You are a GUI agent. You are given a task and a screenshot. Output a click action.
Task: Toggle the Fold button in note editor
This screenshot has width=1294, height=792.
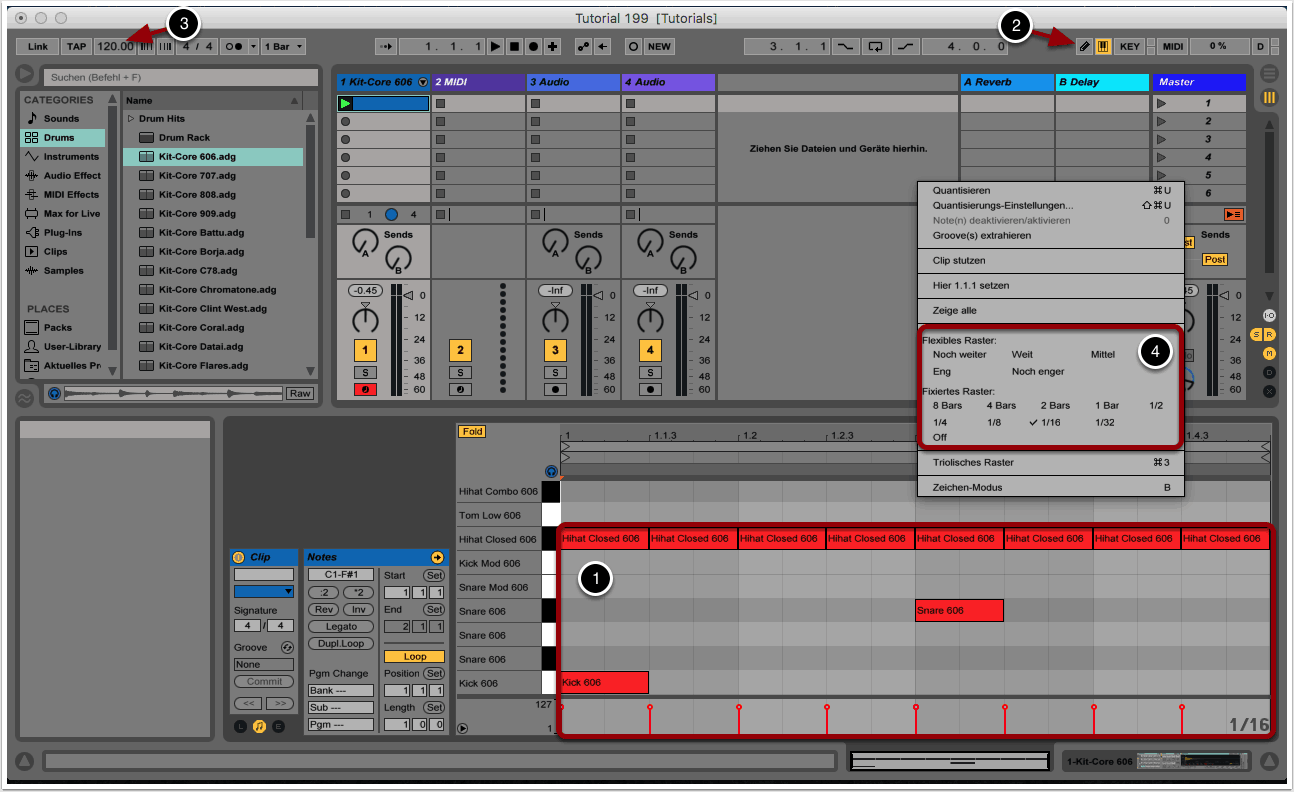(471, 432)
